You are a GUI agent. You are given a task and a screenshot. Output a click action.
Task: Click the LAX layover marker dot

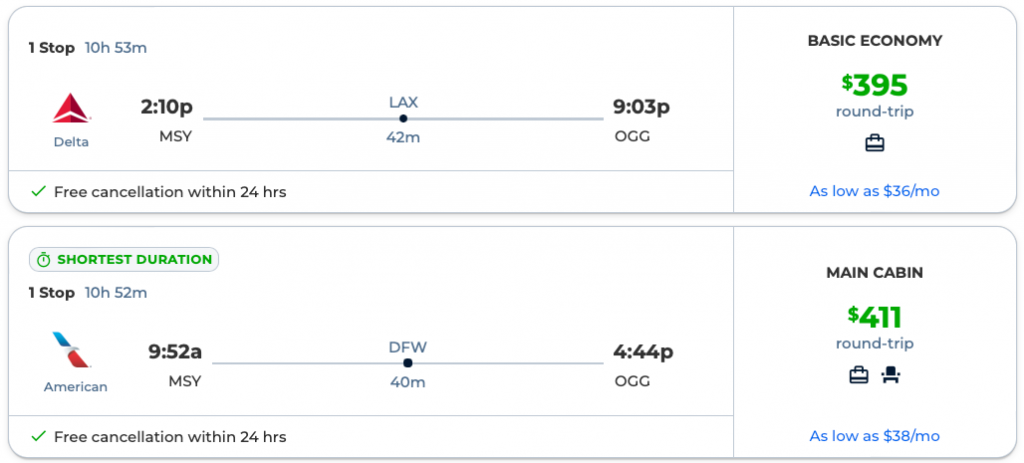click(403, 118)
